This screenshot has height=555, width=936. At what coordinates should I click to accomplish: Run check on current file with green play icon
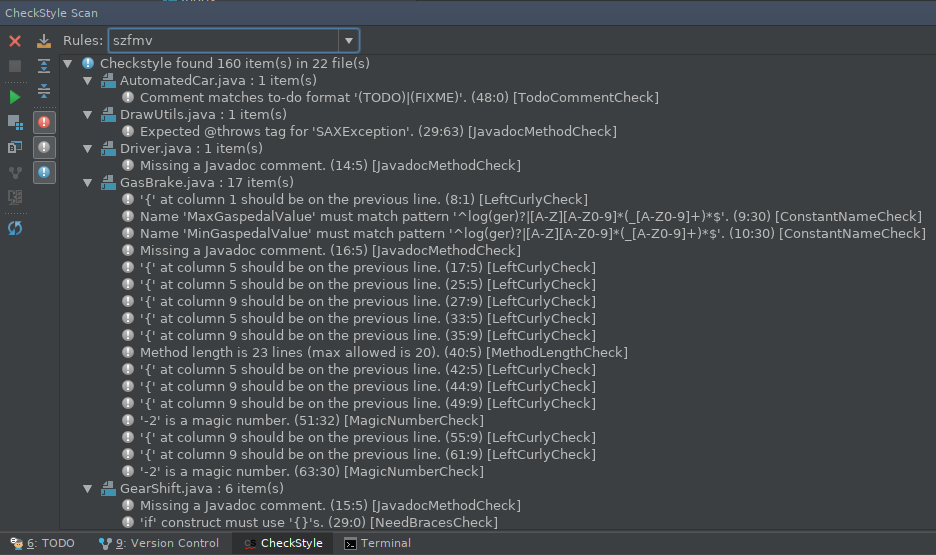[x=15, y=97]
